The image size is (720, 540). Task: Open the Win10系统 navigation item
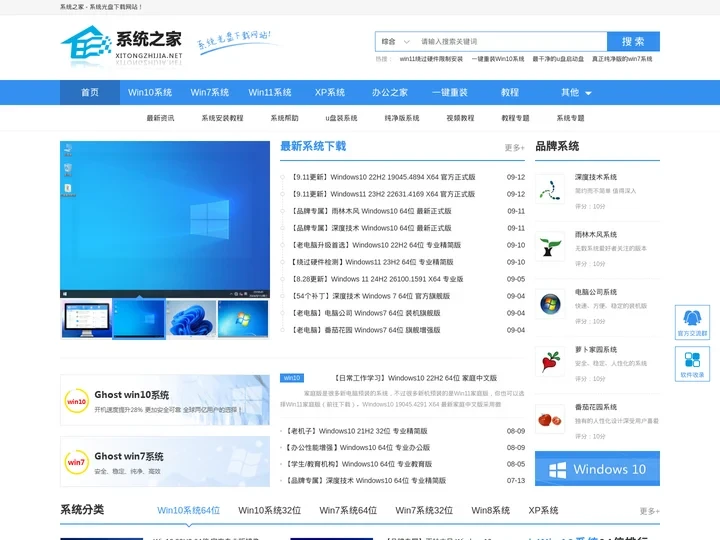point(150,92)
